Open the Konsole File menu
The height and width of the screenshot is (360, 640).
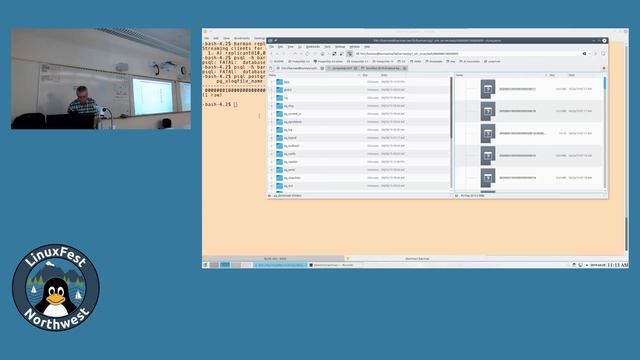click(207, 38)
